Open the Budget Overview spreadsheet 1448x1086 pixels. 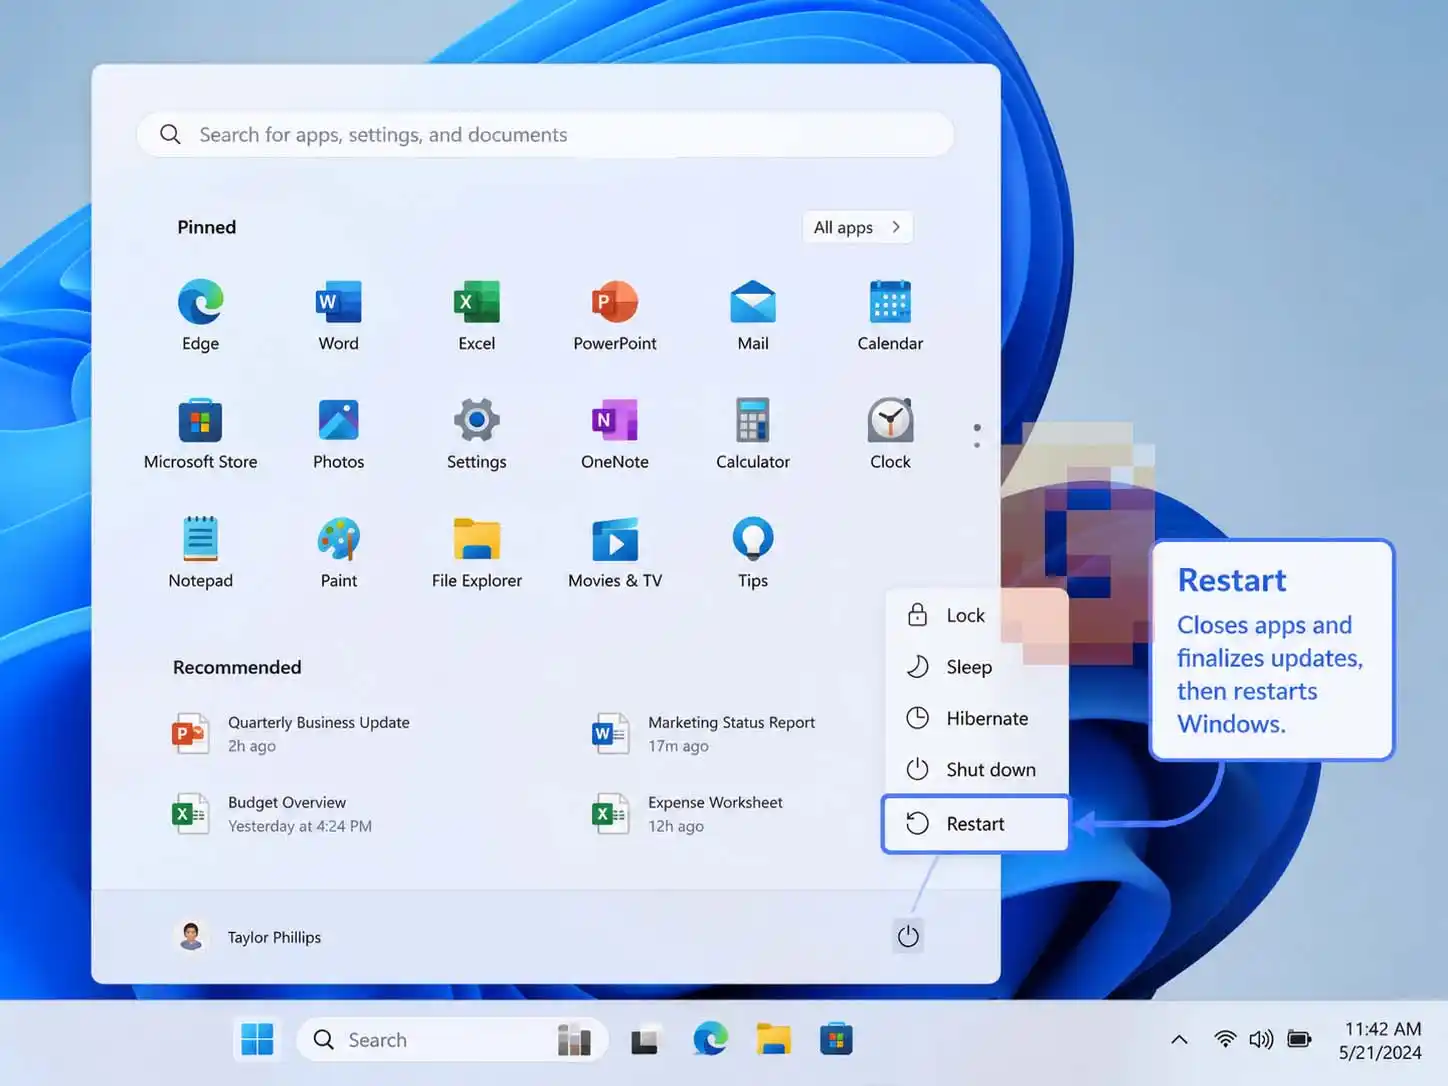coord(272,814)
